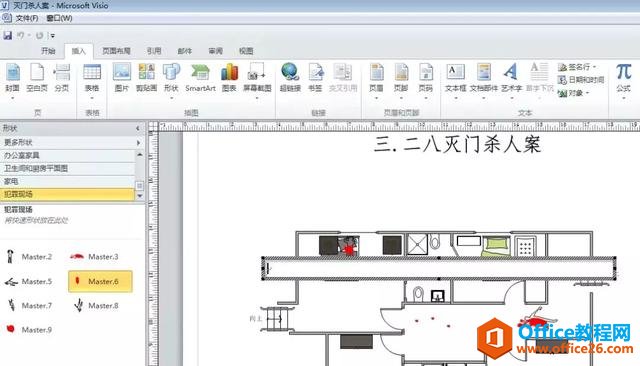Open the shapes (形状) gallery
Viewport: 640px width, 366px height.
(171, 80)
